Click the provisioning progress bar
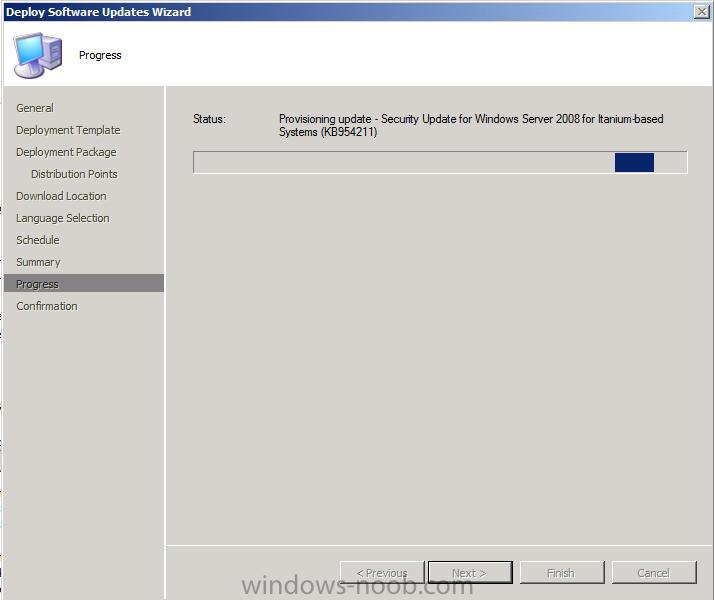The height and width of the screenshot is (600, 714). (x=440, y=163)
